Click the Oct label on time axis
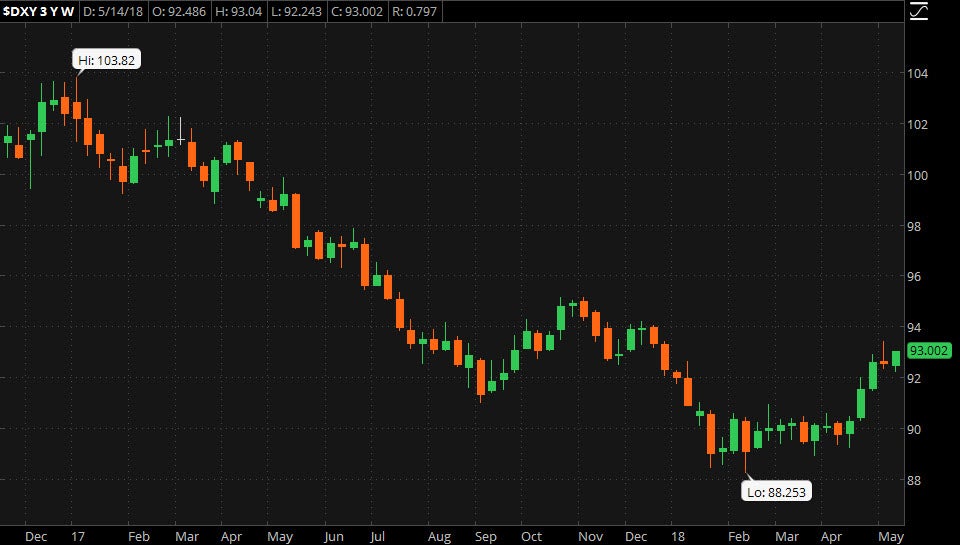 click(x=531, y=536)
